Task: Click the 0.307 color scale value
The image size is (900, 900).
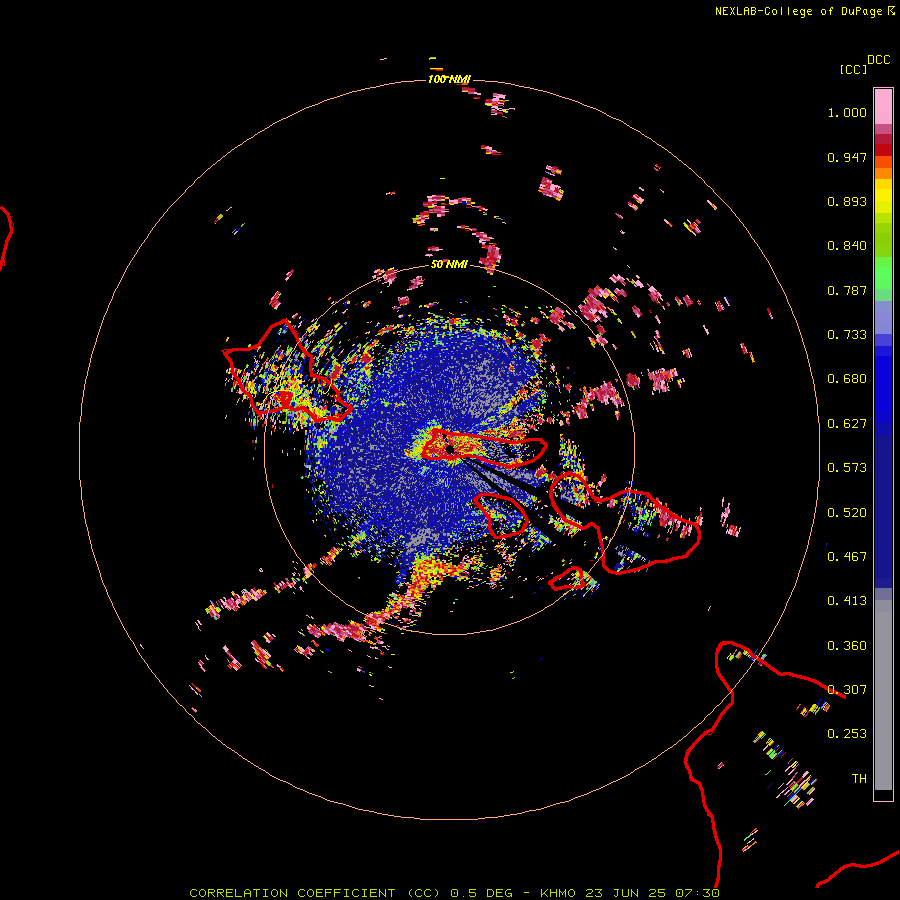Action: pos(847,690)
